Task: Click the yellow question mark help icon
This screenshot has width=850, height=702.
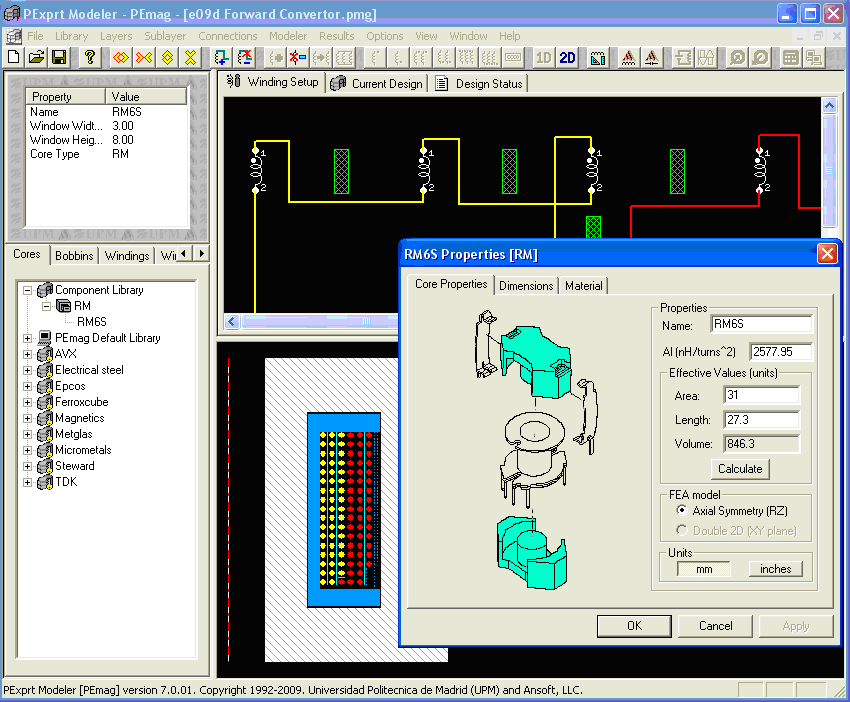Action: tap(90, 57)
